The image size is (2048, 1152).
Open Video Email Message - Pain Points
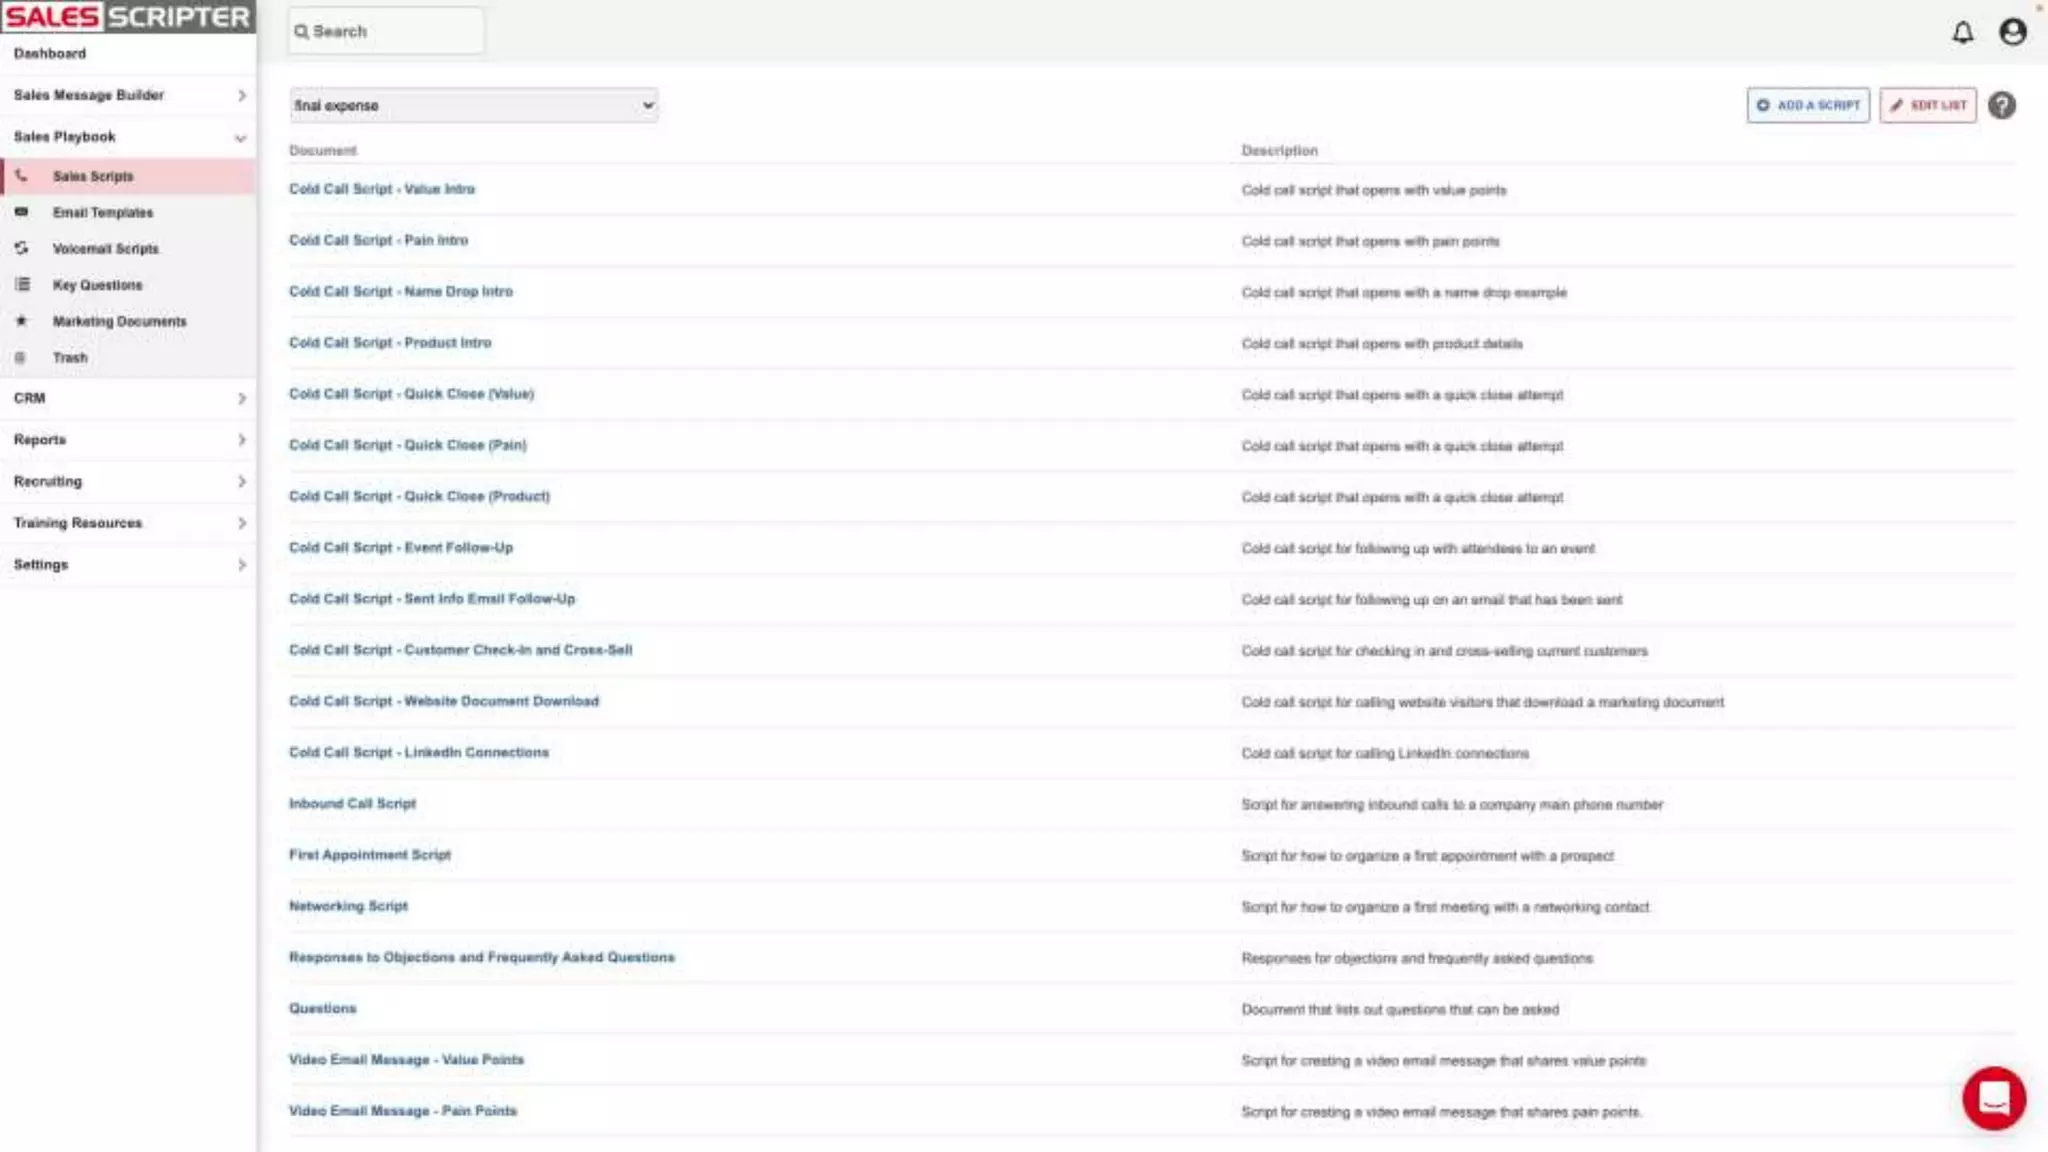(403, 1110)
